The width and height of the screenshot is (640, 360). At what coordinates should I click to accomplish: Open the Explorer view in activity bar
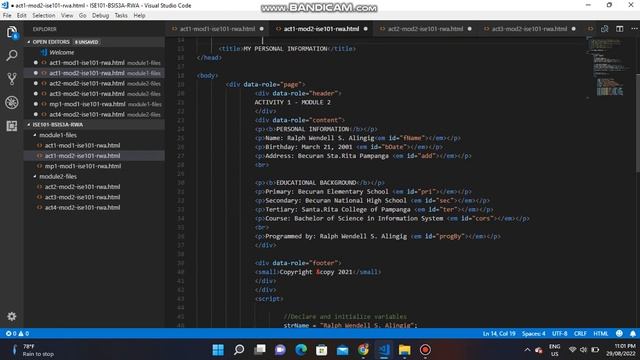pyautogui.click(x=12, y=32)
